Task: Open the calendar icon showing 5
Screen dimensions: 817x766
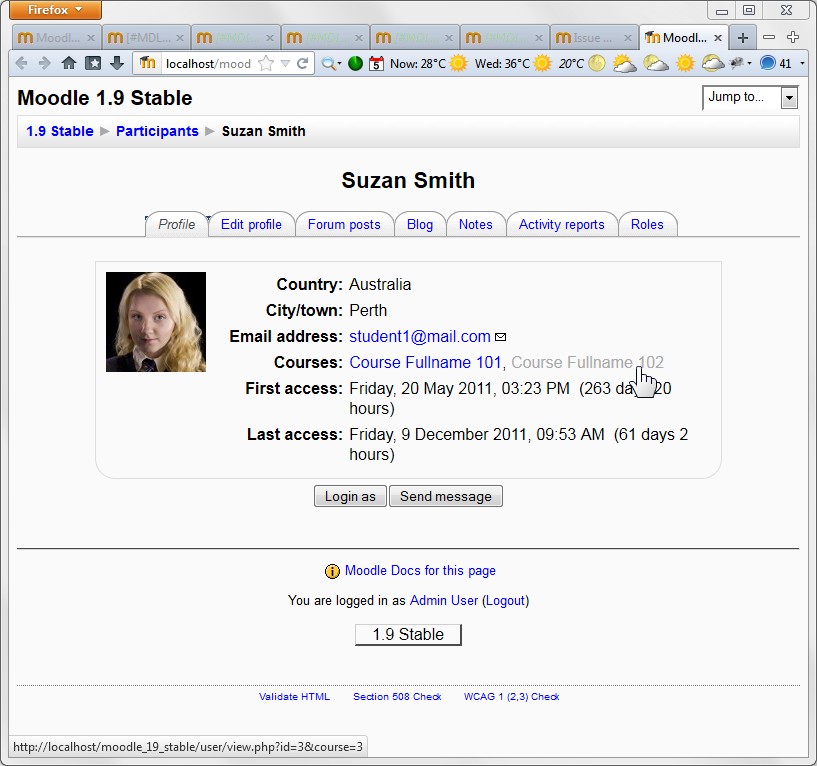Action: pos(376,64)
